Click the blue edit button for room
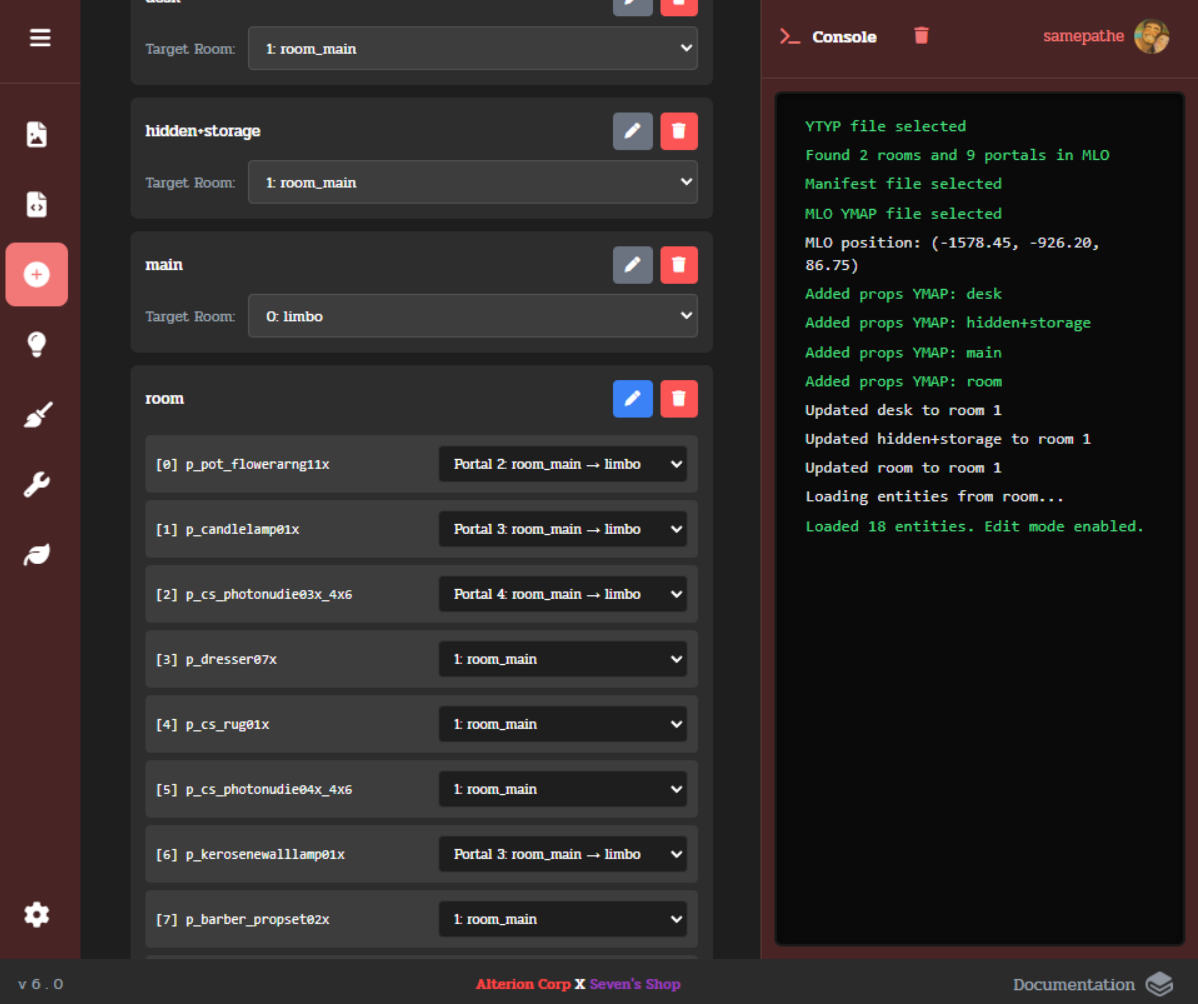 click(632, 399)
